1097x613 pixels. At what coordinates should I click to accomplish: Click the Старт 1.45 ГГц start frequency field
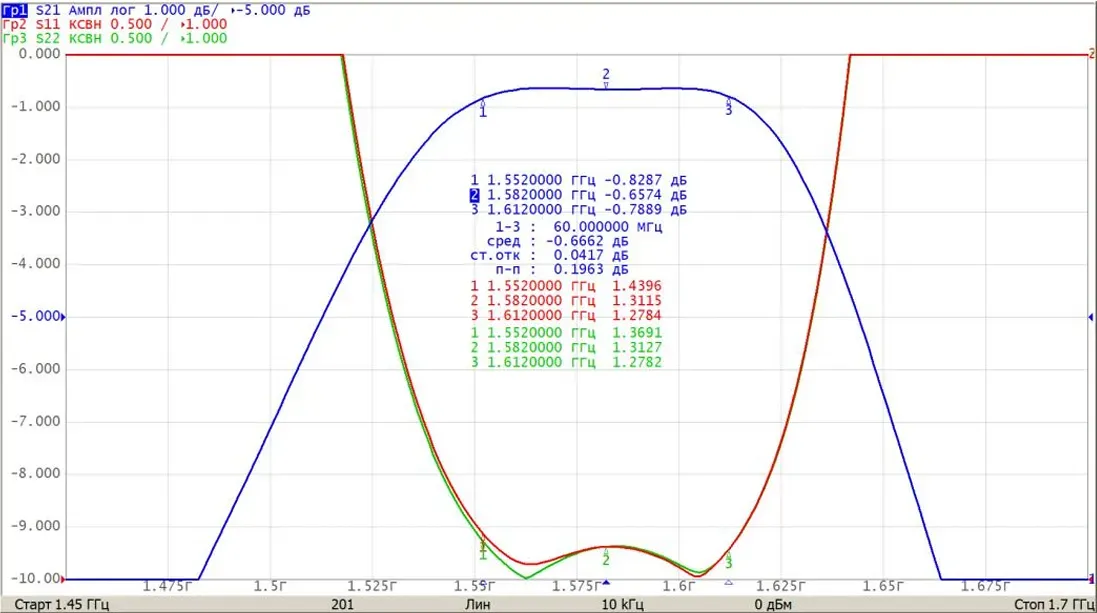coord(62,605)
